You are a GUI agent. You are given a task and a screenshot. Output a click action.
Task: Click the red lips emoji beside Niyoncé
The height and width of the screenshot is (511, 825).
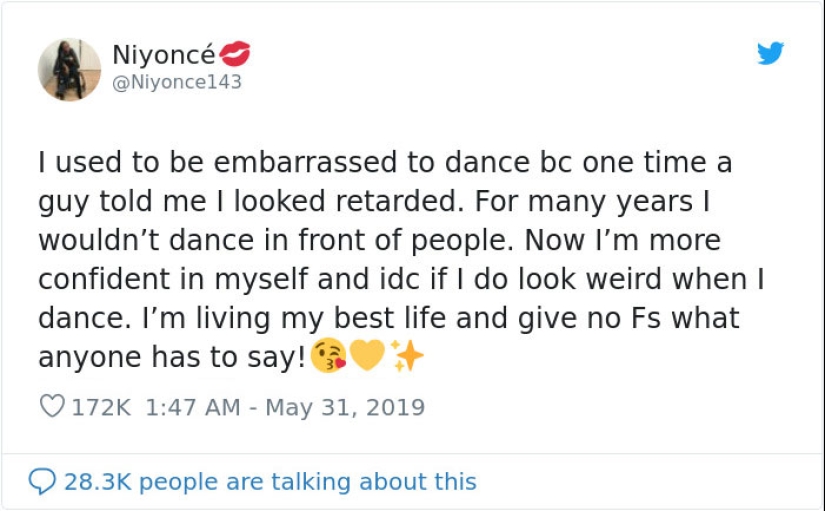tap(233, 53)
